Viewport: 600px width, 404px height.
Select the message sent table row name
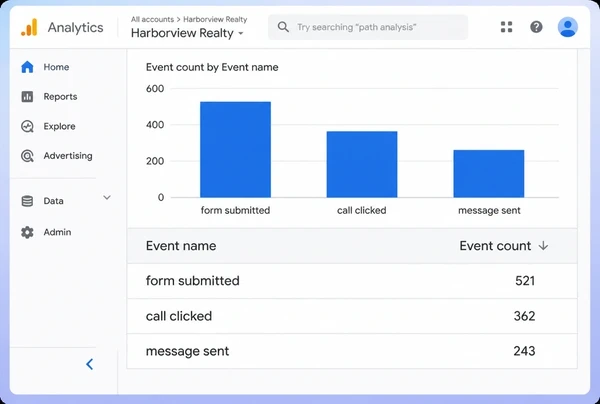[x=188, y=351]
